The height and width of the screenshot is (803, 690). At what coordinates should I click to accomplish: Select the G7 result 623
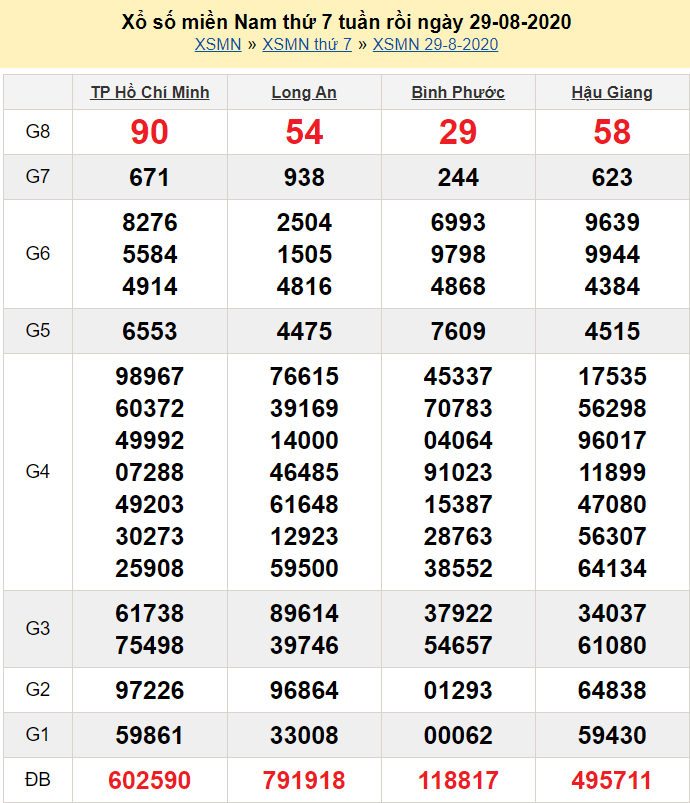[x=612, y=177]
